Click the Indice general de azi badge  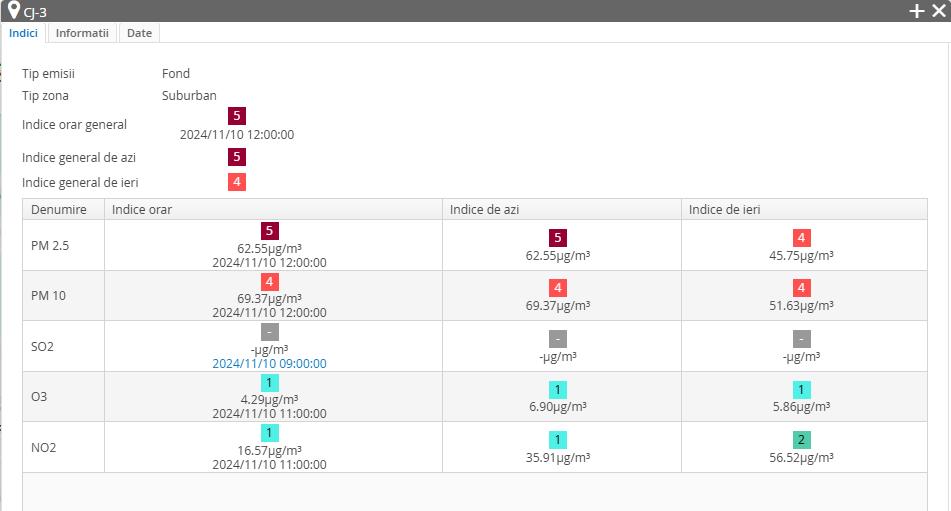236,157
